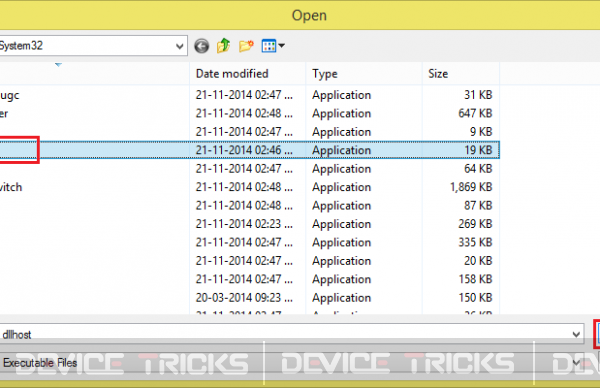This screenshot has height=388, width=600.
Task: Click the file name ending in 'ugc'
Action: (x=10, y=96)
